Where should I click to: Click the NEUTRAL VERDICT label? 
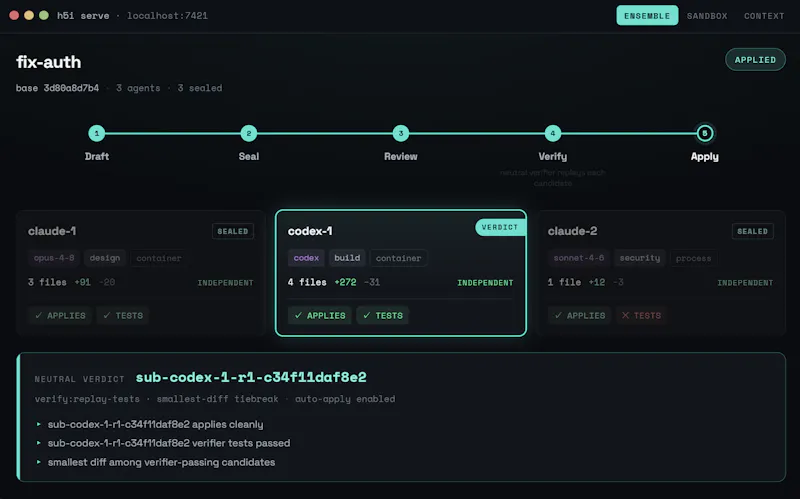tap(79, 379)
